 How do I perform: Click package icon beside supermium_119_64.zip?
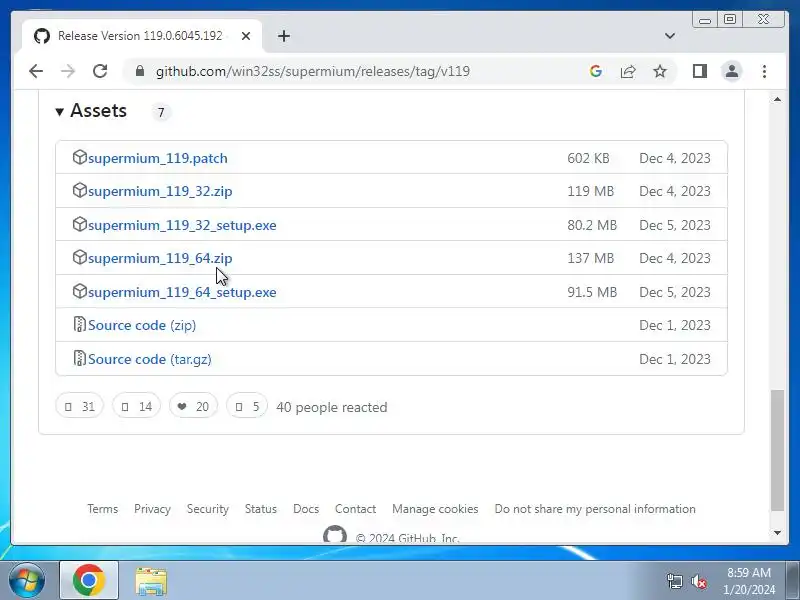click(80, 257)
